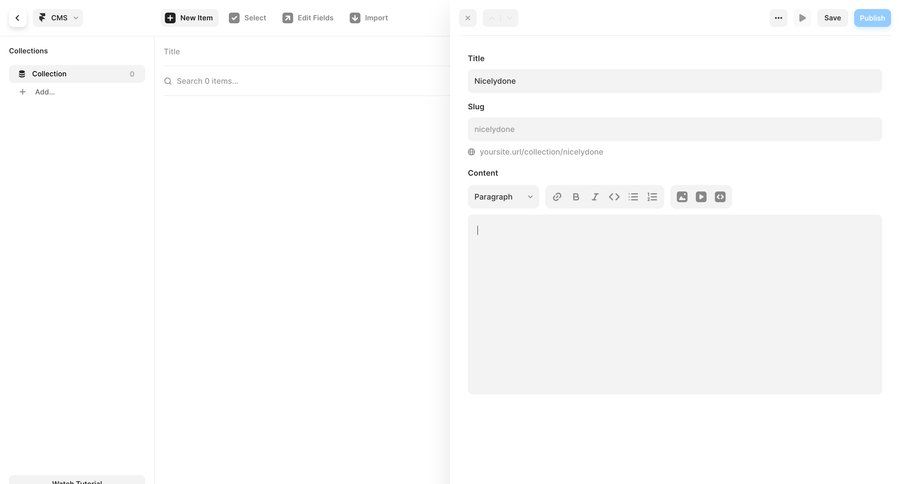Image resolution: width=900 pixels, height=484 pixels.
Task: Open the yoursite.url/collection/nicelydone link
Action: click(x=541, y=152)
